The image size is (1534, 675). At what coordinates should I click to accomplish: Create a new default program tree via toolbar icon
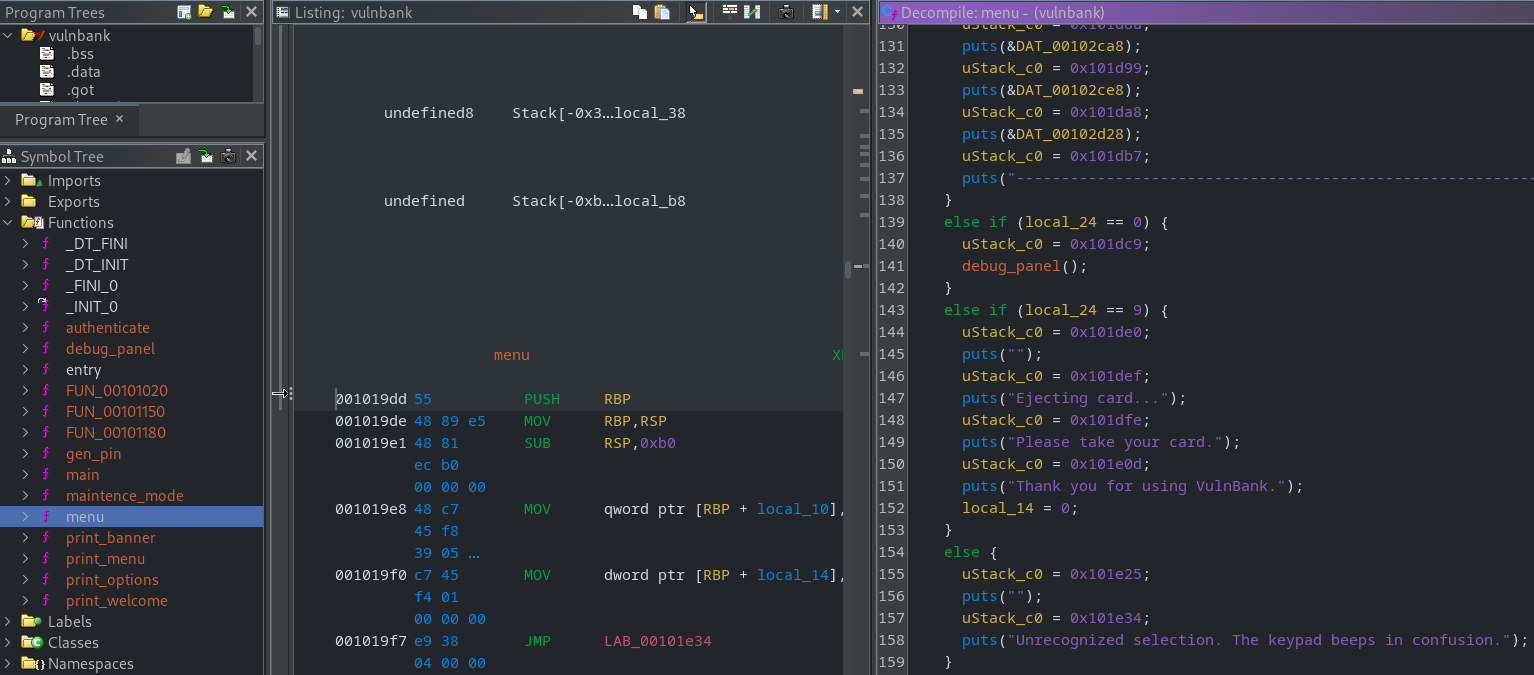click(184, 11)
